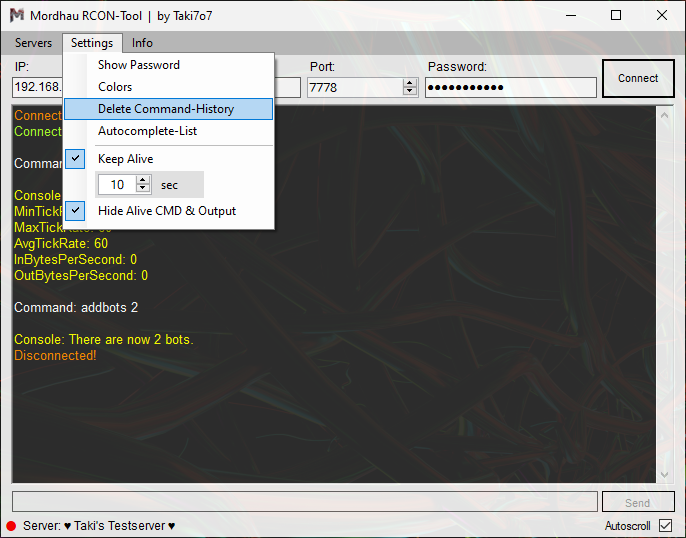Image resolution: width=686 pixels, height=538 pixels.
Task: Click the Port field showing 7778
Action: [355, 87]
